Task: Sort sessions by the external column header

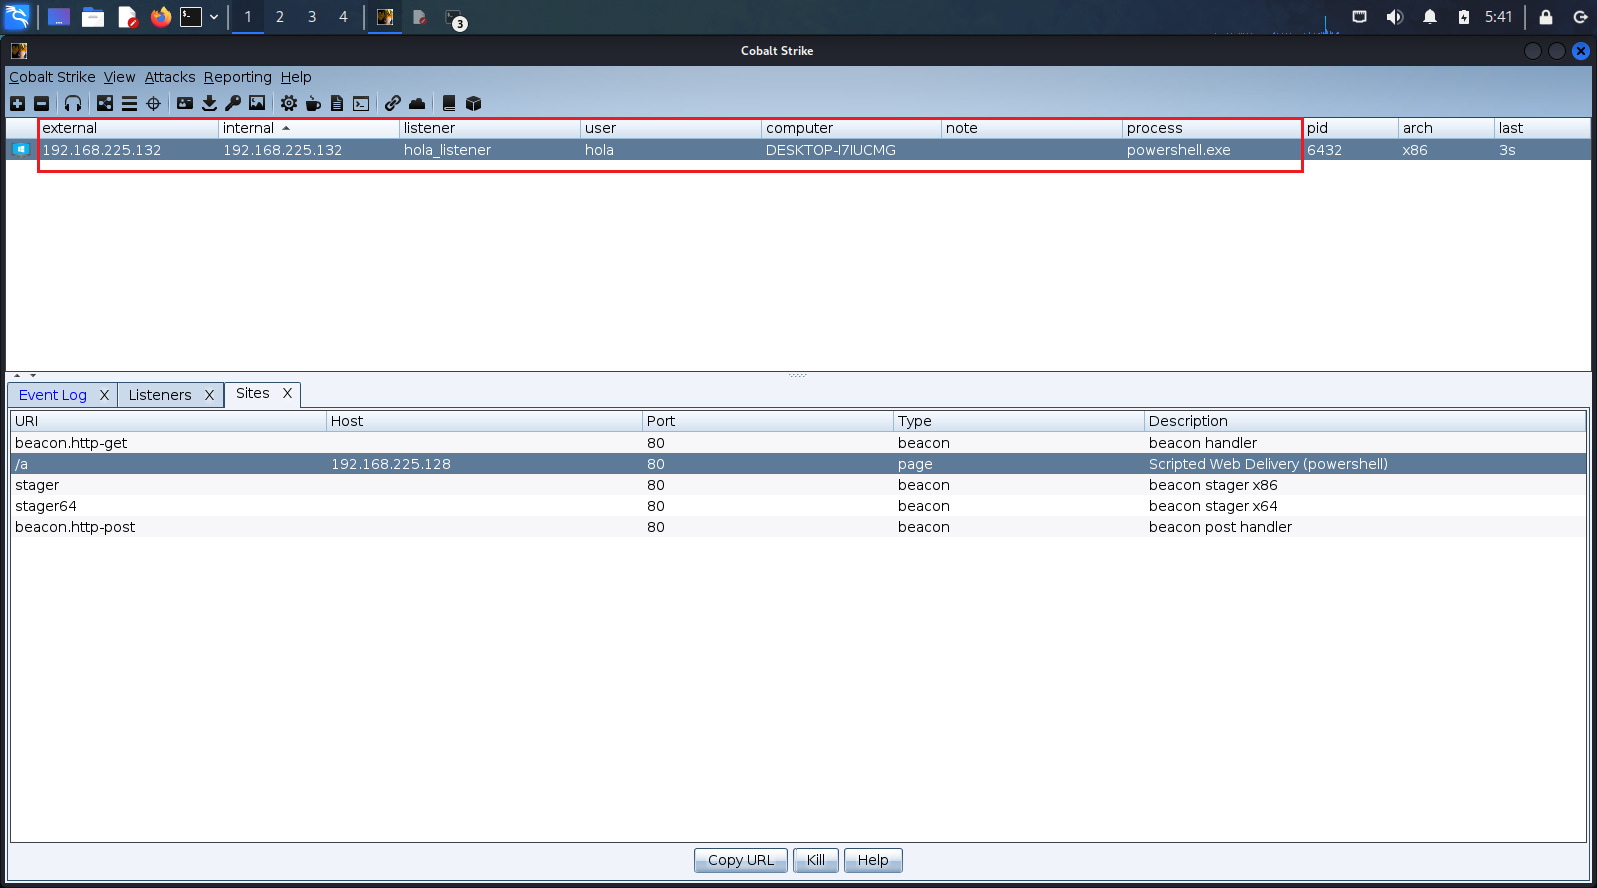Action: (128, 128)
